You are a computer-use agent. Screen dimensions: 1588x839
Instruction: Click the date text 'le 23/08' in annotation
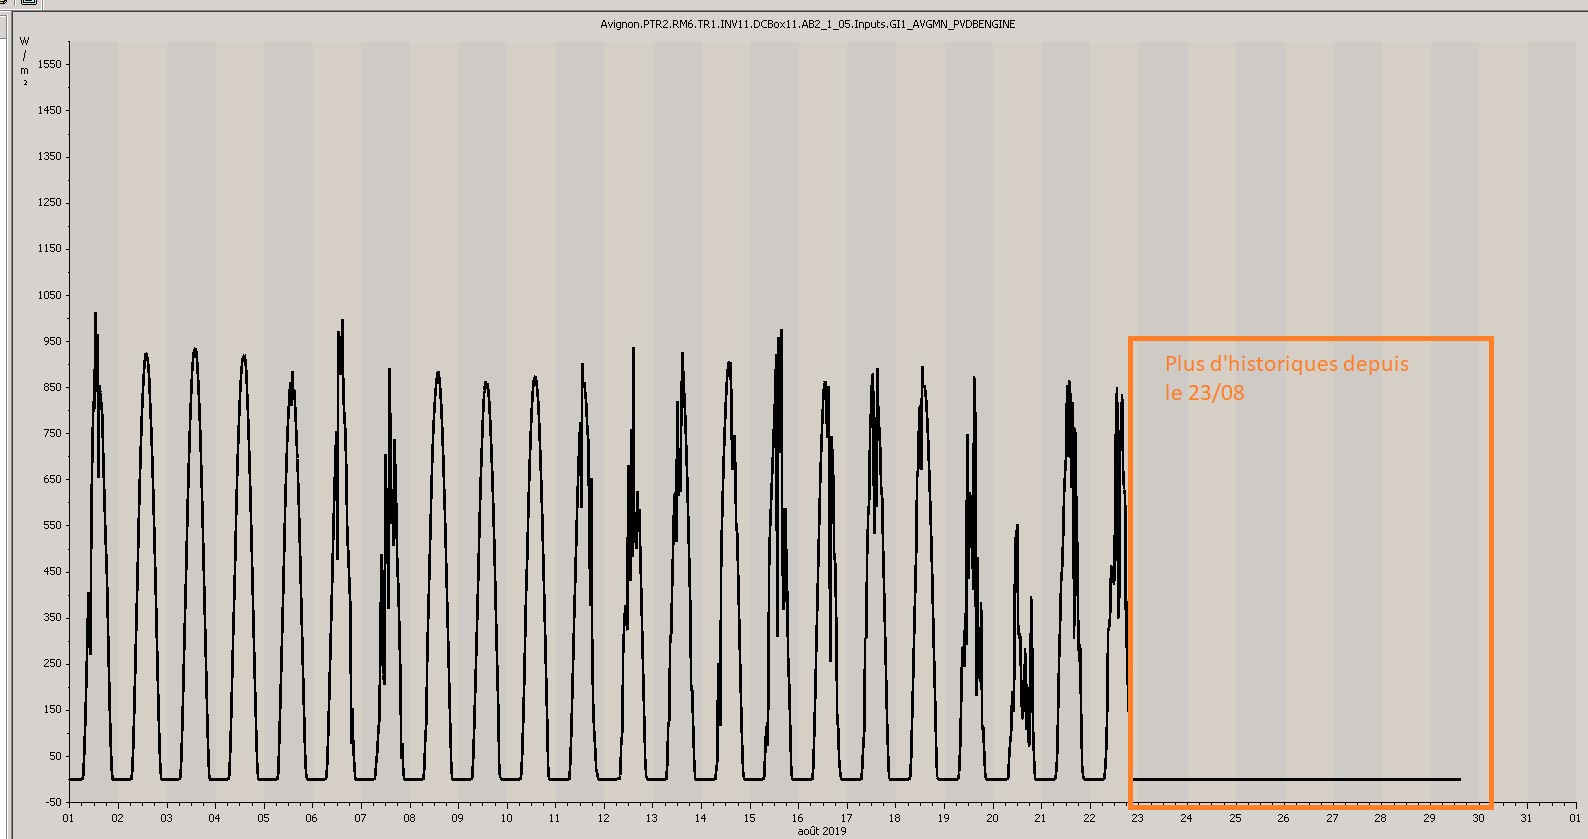[1204, 393]
